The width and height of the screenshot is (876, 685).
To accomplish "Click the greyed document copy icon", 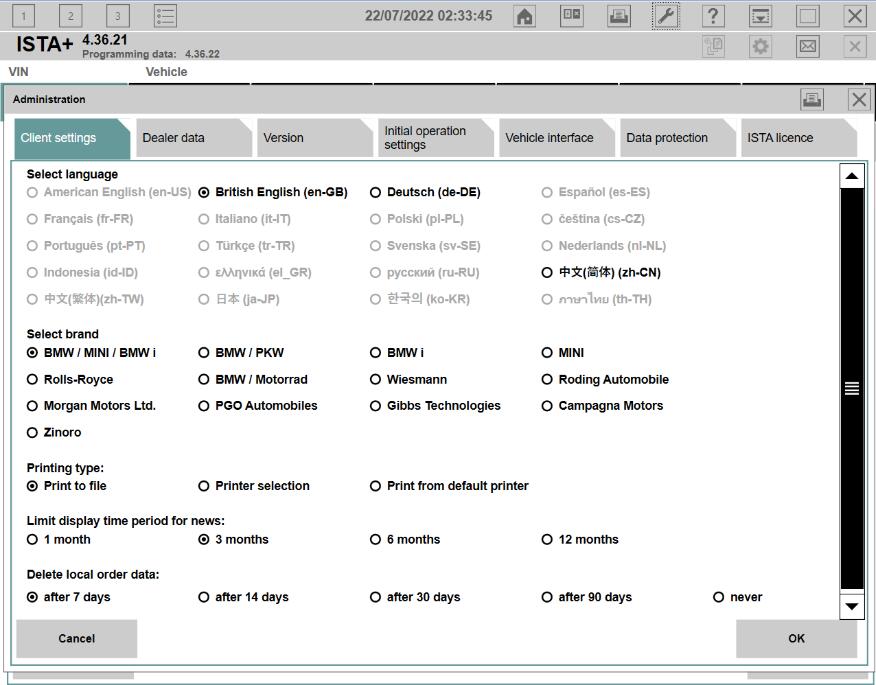I will 713,46.
